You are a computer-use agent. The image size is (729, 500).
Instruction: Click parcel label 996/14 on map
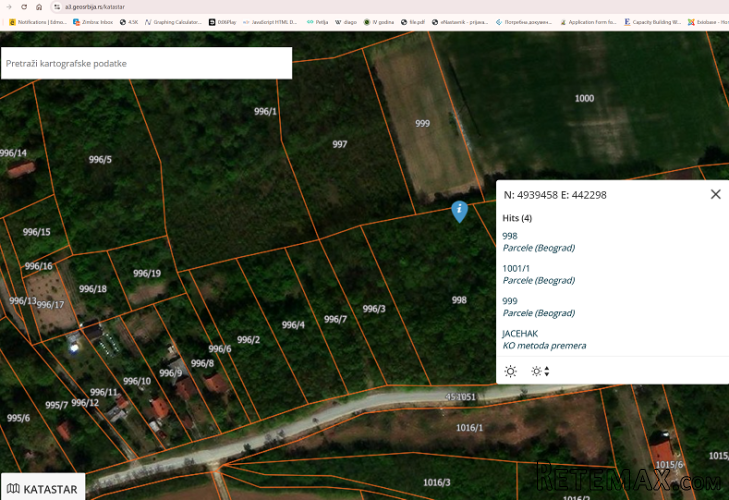pos(13,153)
